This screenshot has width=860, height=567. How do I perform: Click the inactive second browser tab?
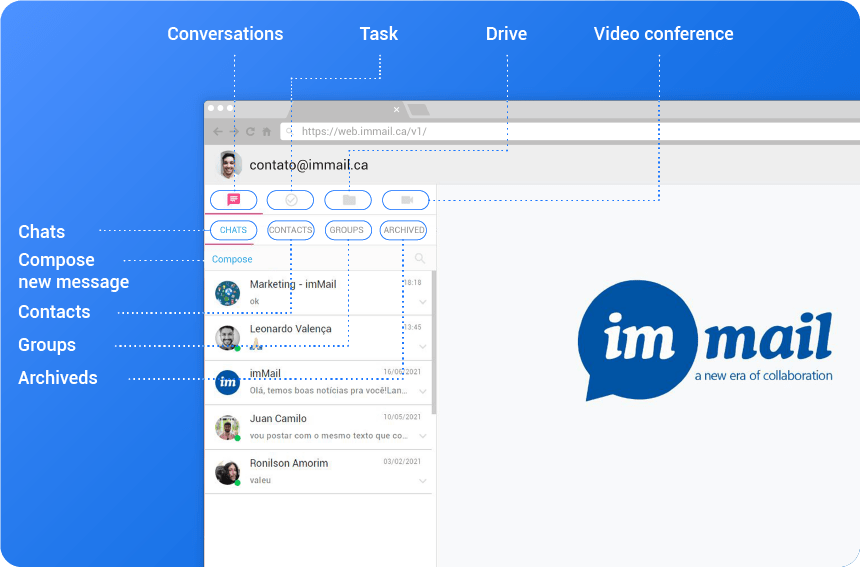[x=418, y=110]
